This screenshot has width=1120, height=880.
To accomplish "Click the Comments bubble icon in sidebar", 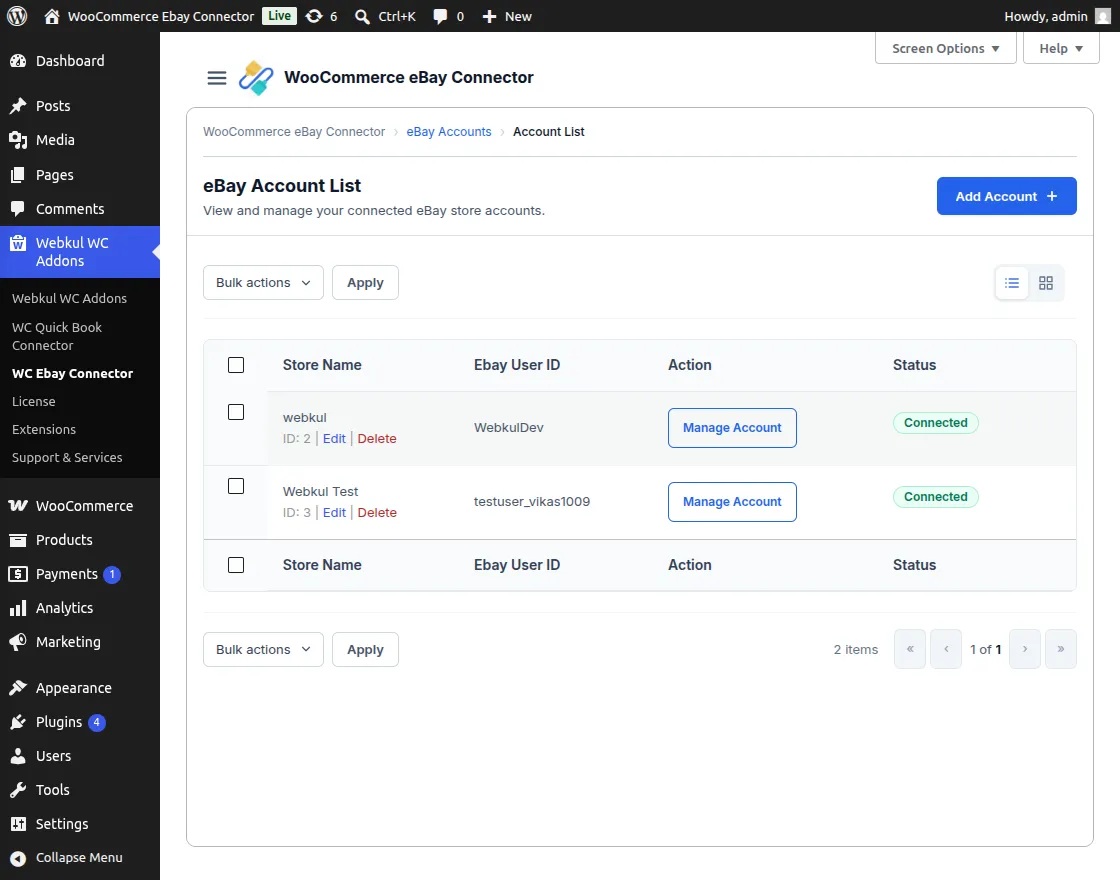I will tap(18, 209).
